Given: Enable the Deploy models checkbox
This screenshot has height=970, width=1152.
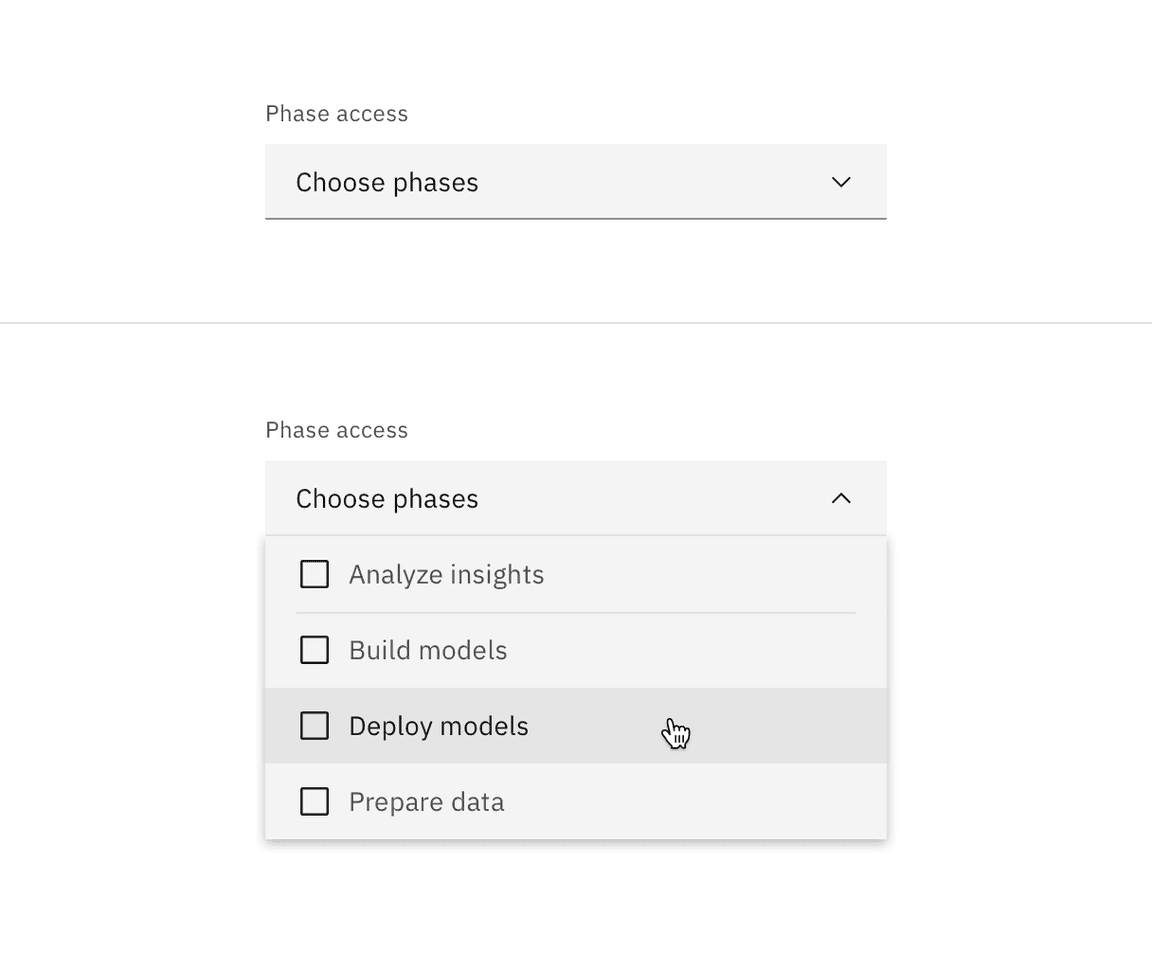Looking at the screenshot, I should click(x=315, y=726).
